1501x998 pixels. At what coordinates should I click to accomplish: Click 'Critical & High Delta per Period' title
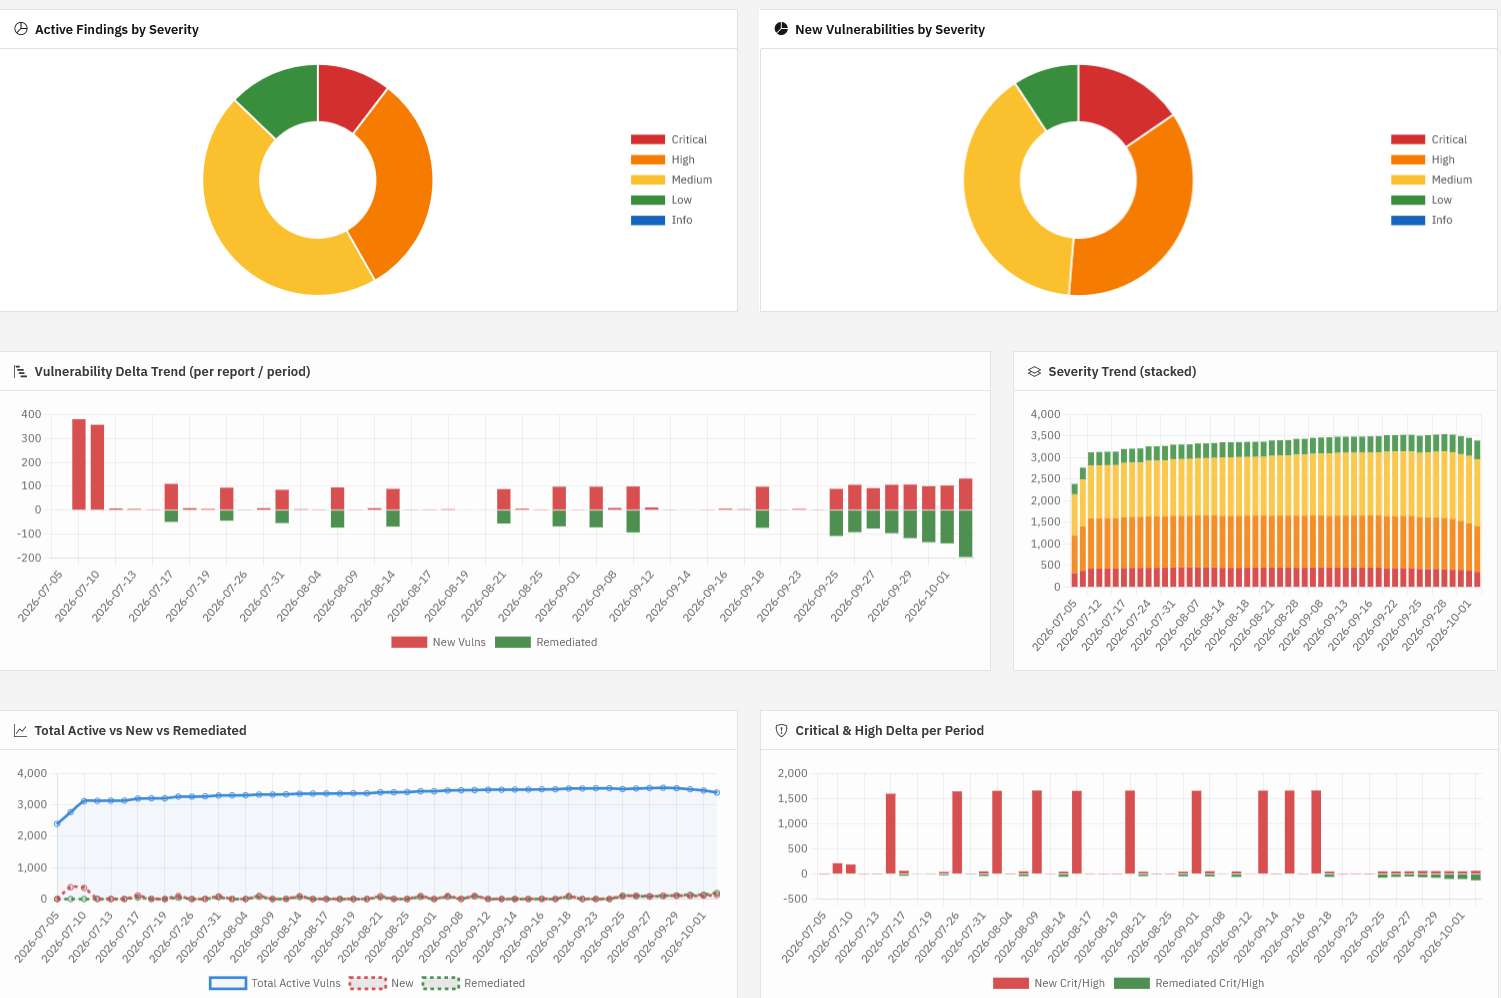click(889, 730)
